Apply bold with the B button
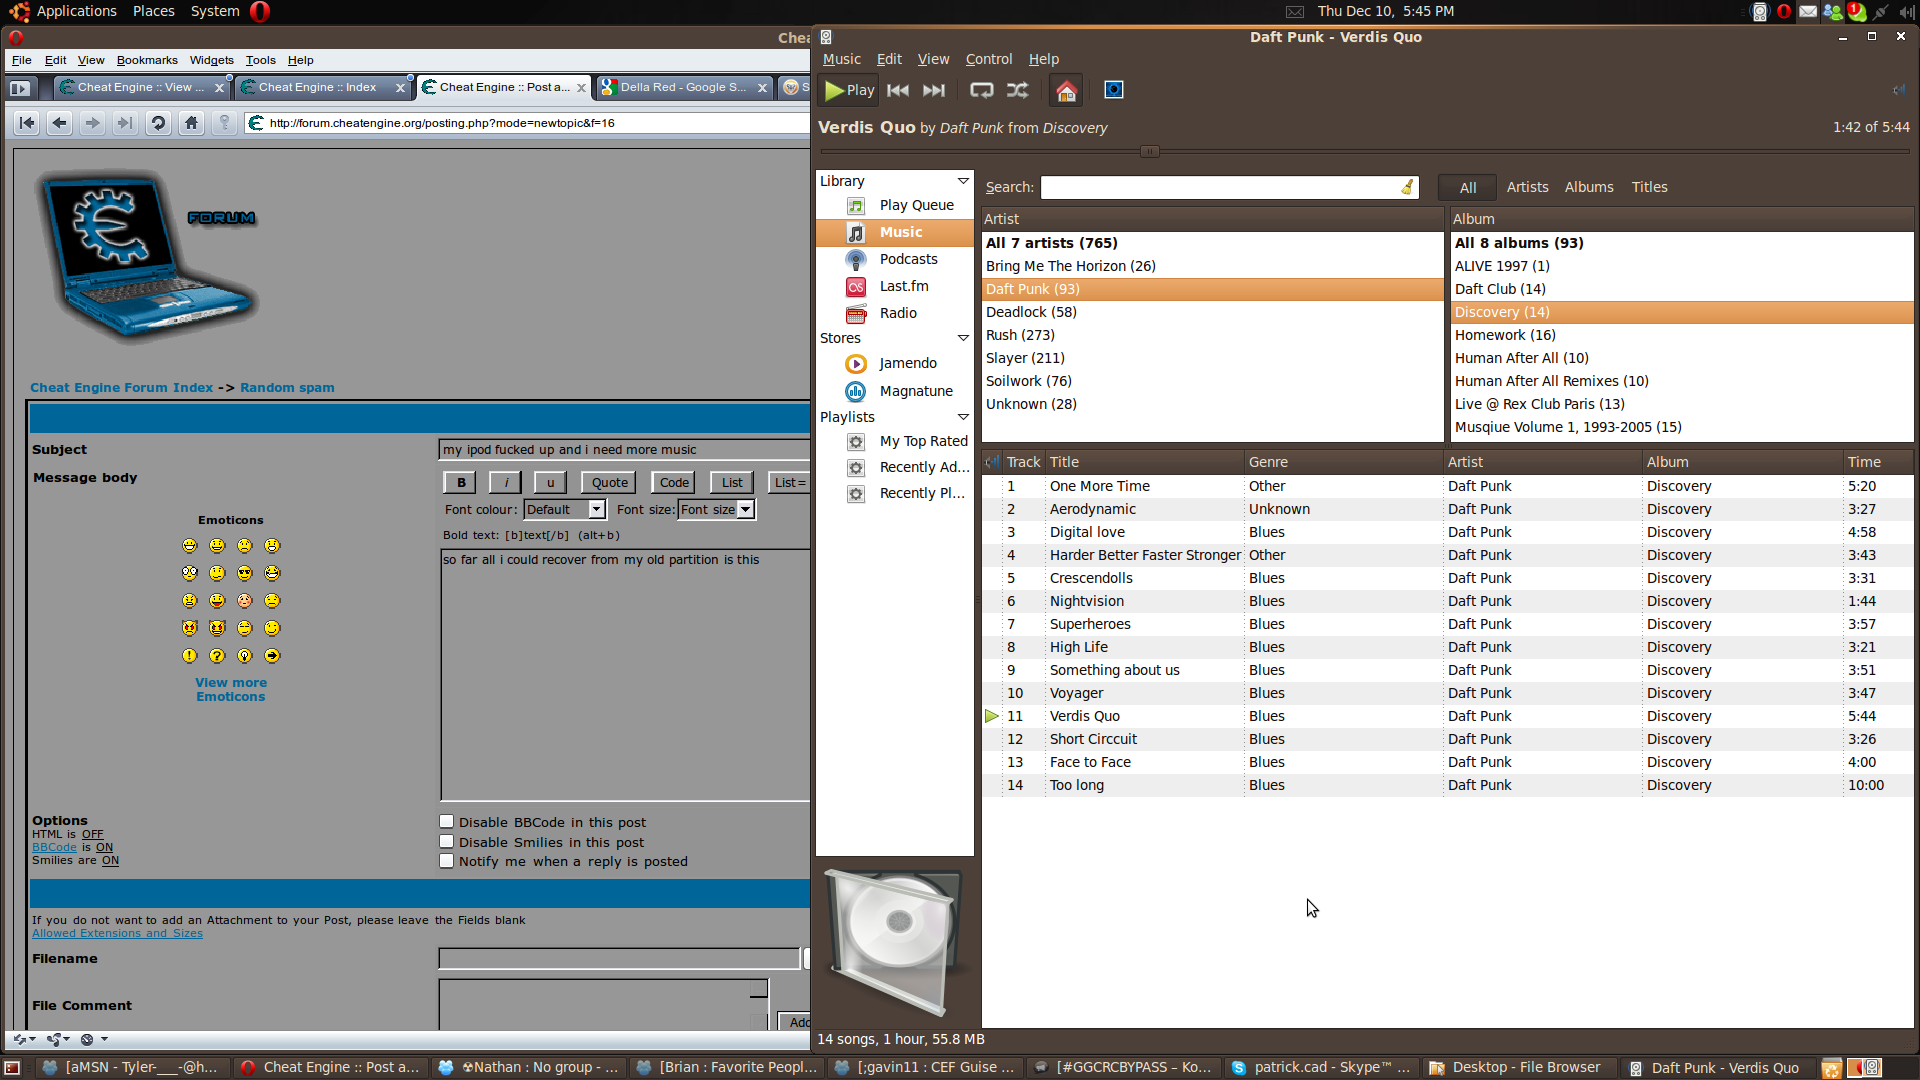 click(x=461, y=482)
